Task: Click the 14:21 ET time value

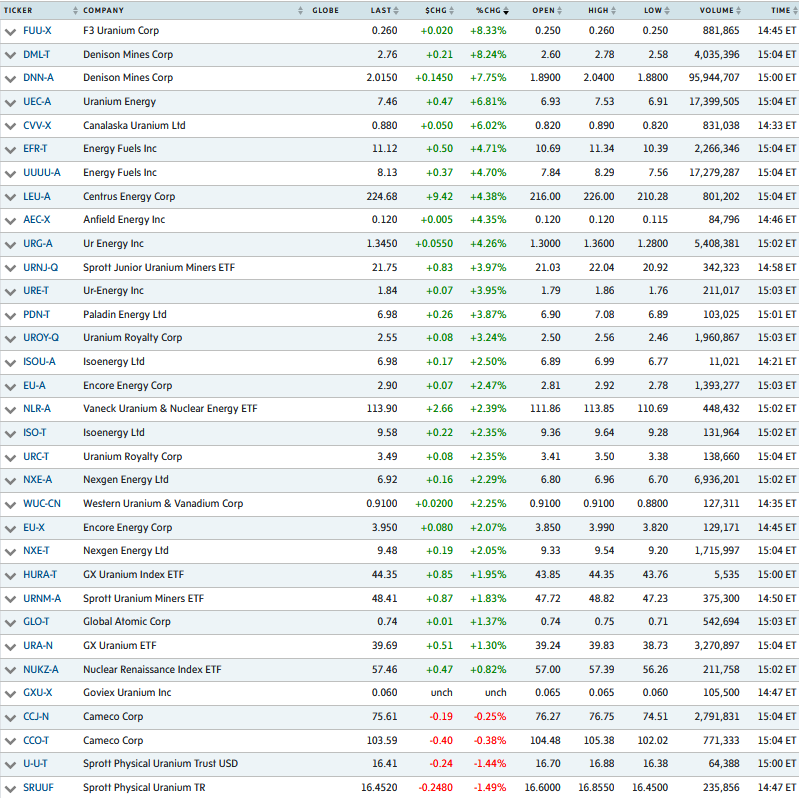Action: coord(777,361)
